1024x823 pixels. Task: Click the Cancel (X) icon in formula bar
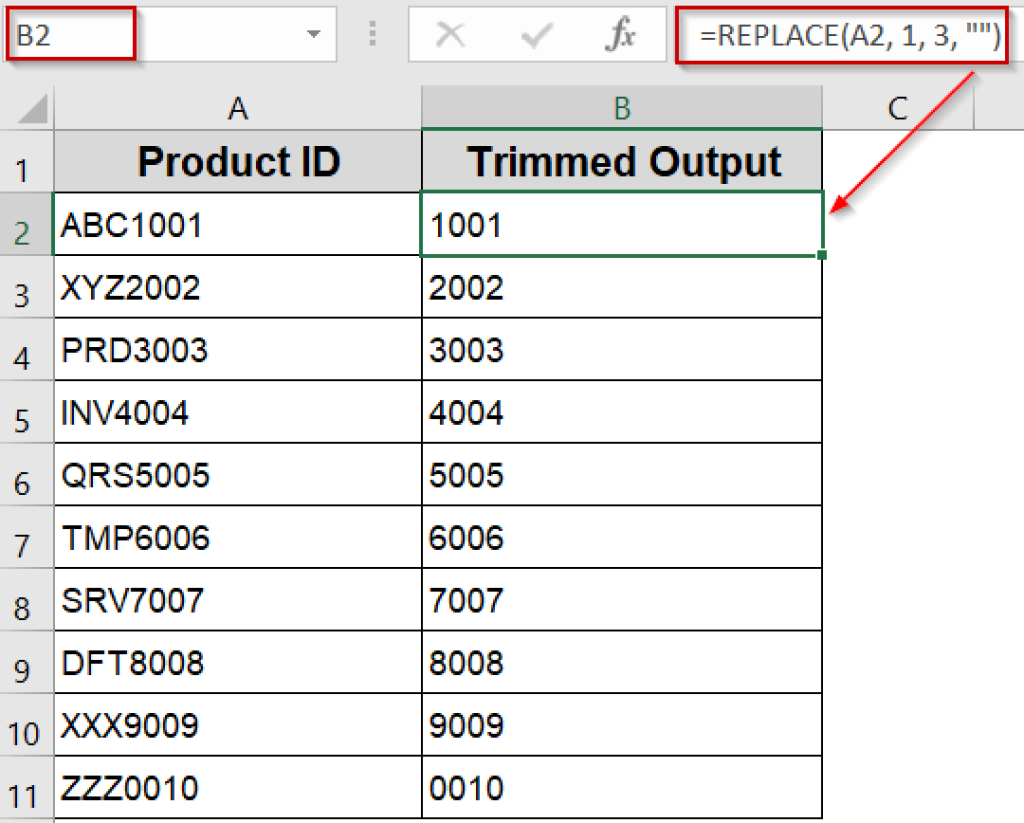451,34
